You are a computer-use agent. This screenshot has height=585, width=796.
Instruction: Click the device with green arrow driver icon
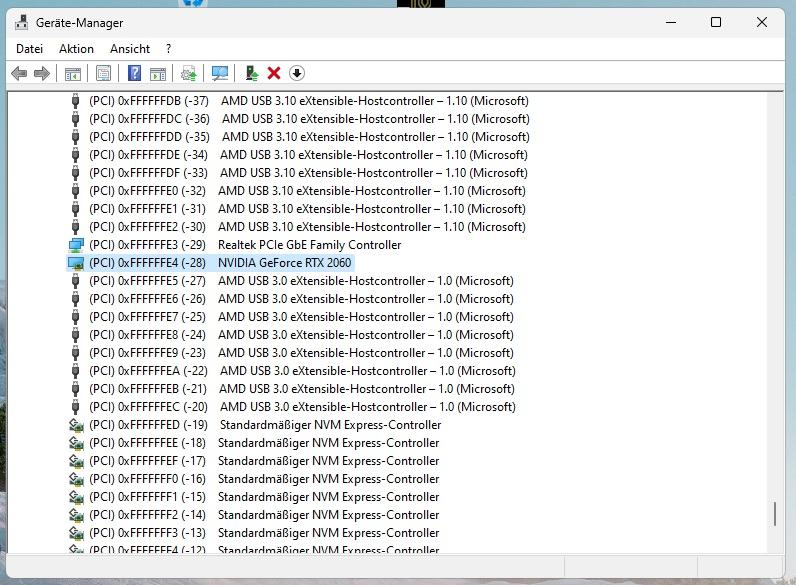point(251,74)
